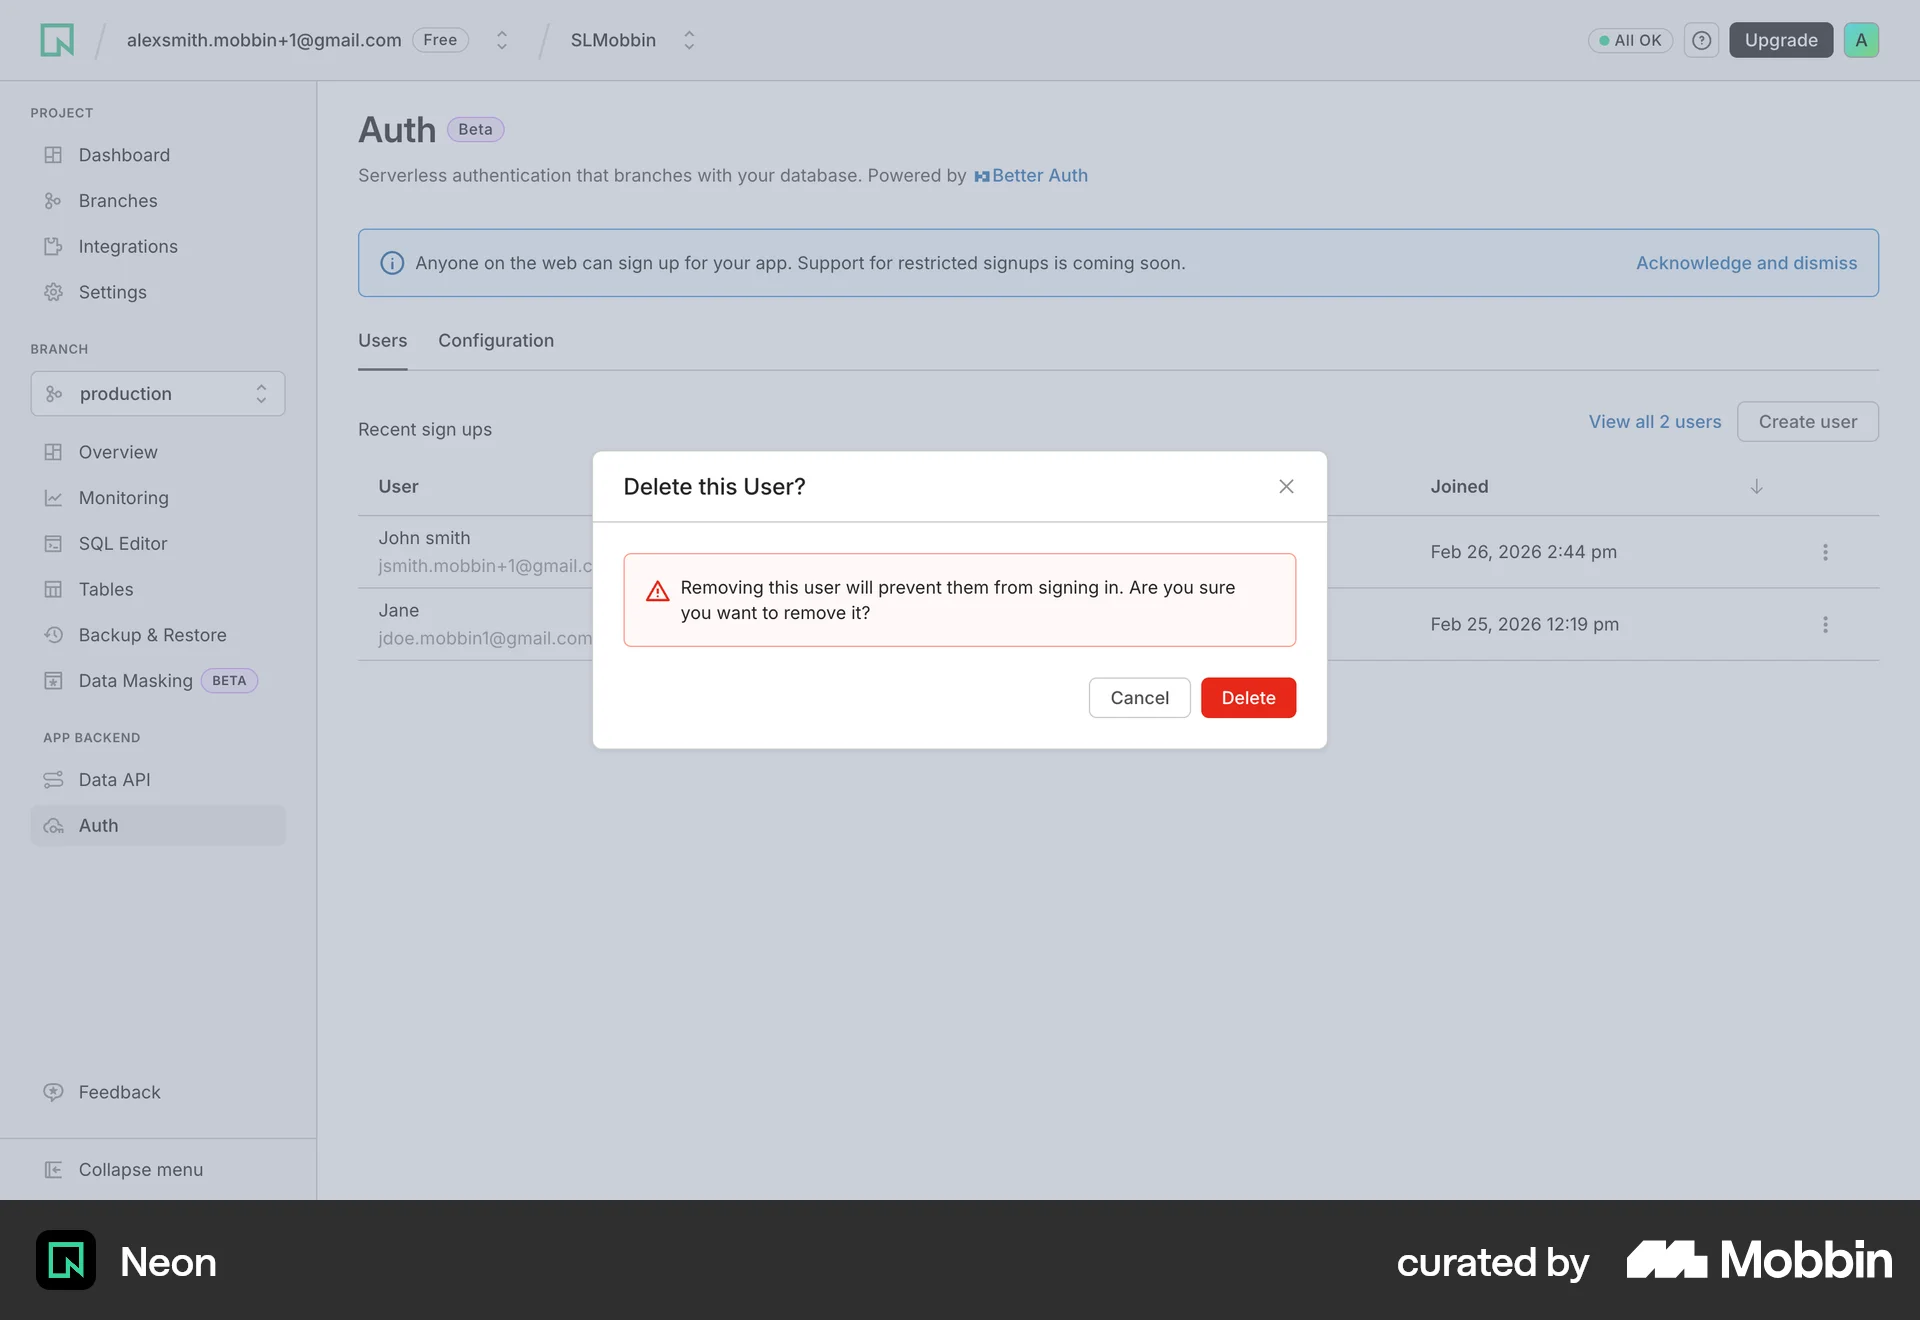This screenshot has width=1920, height=1320.
Task: Click Collapse menu label
Action: [x=141, y=1170]
